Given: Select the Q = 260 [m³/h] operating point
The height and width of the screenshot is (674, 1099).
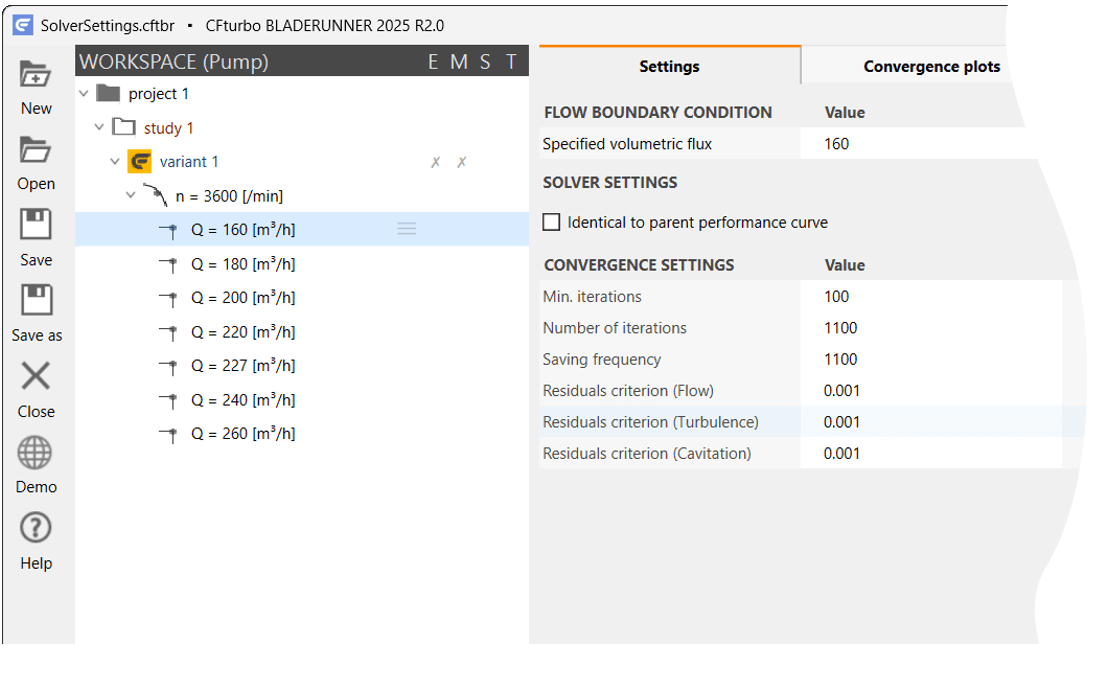Looking at the screenshot, I should (x=243, y=434).
